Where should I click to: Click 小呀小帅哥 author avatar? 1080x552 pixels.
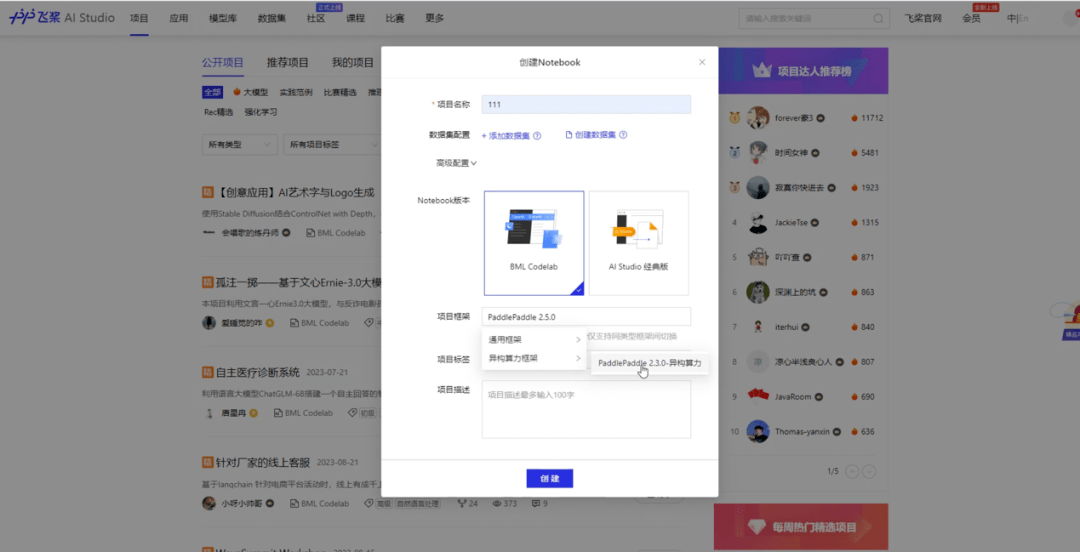point(209,503)
